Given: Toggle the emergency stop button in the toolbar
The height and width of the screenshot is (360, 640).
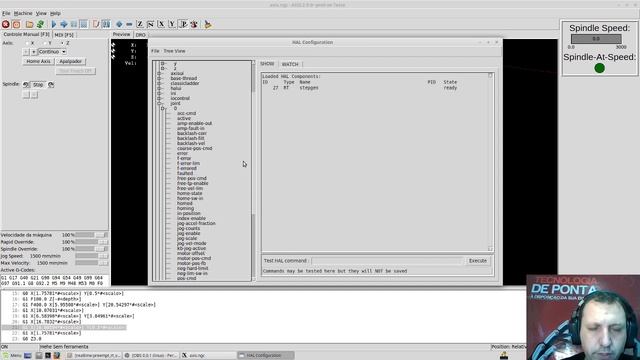Looking at the screenshot, I should [6, 24].
